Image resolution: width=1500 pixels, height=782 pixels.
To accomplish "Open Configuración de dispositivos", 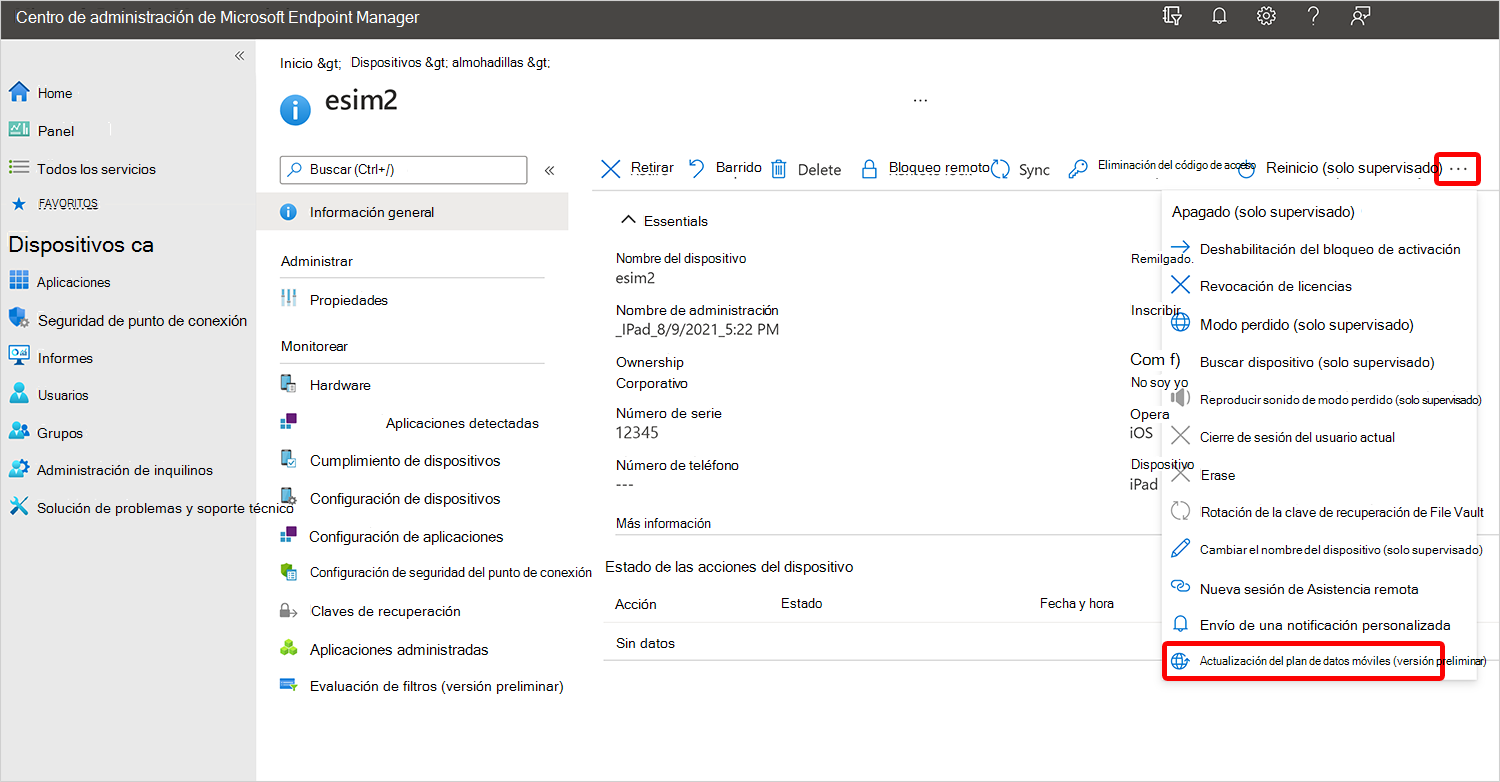I will 405,499.
